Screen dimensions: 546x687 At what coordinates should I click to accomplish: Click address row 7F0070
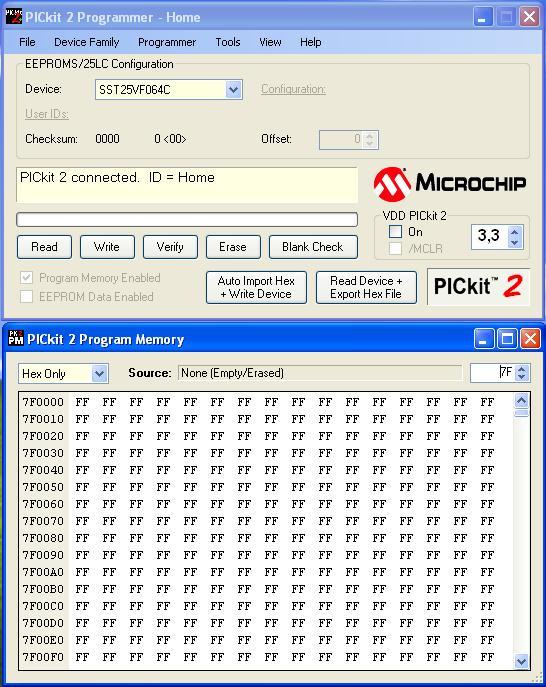click(x=43, y=521)
